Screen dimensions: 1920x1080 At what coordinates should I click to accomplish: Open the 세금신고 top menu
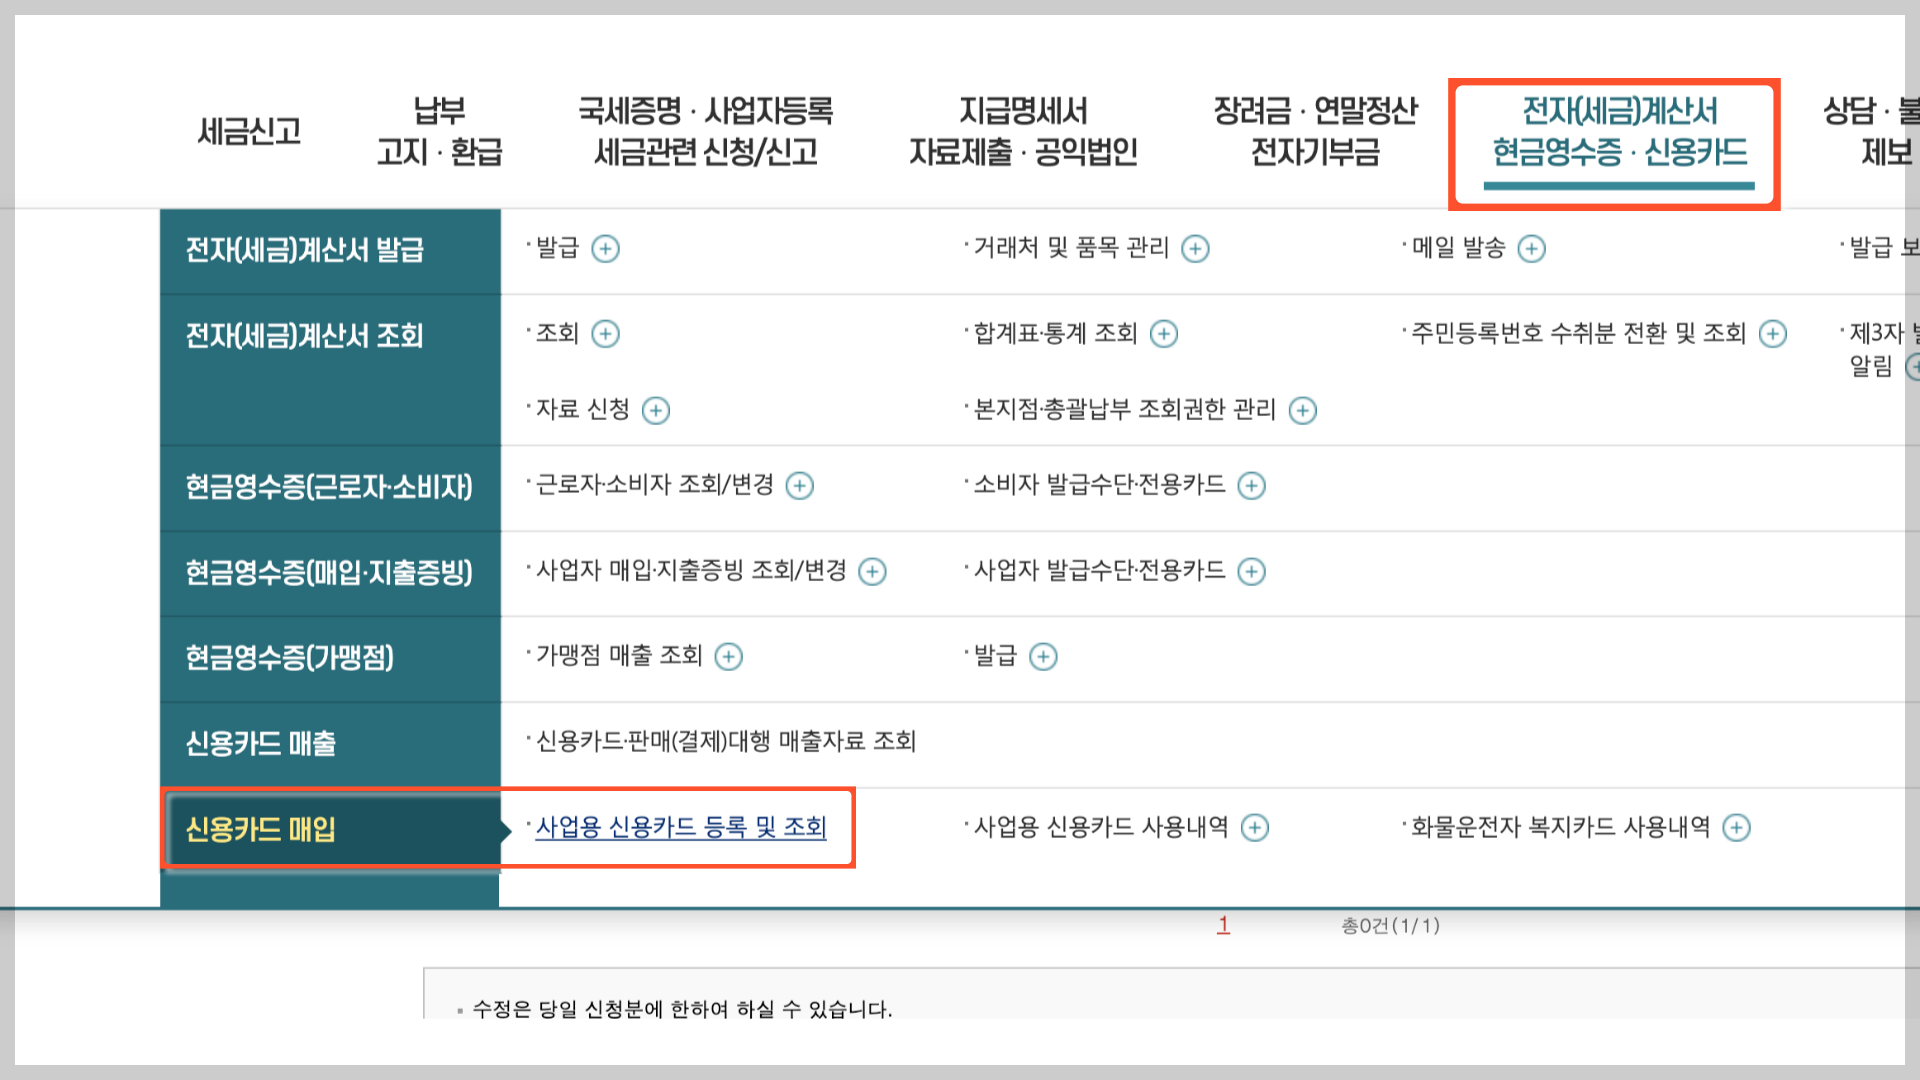click(x=249, y=131)
